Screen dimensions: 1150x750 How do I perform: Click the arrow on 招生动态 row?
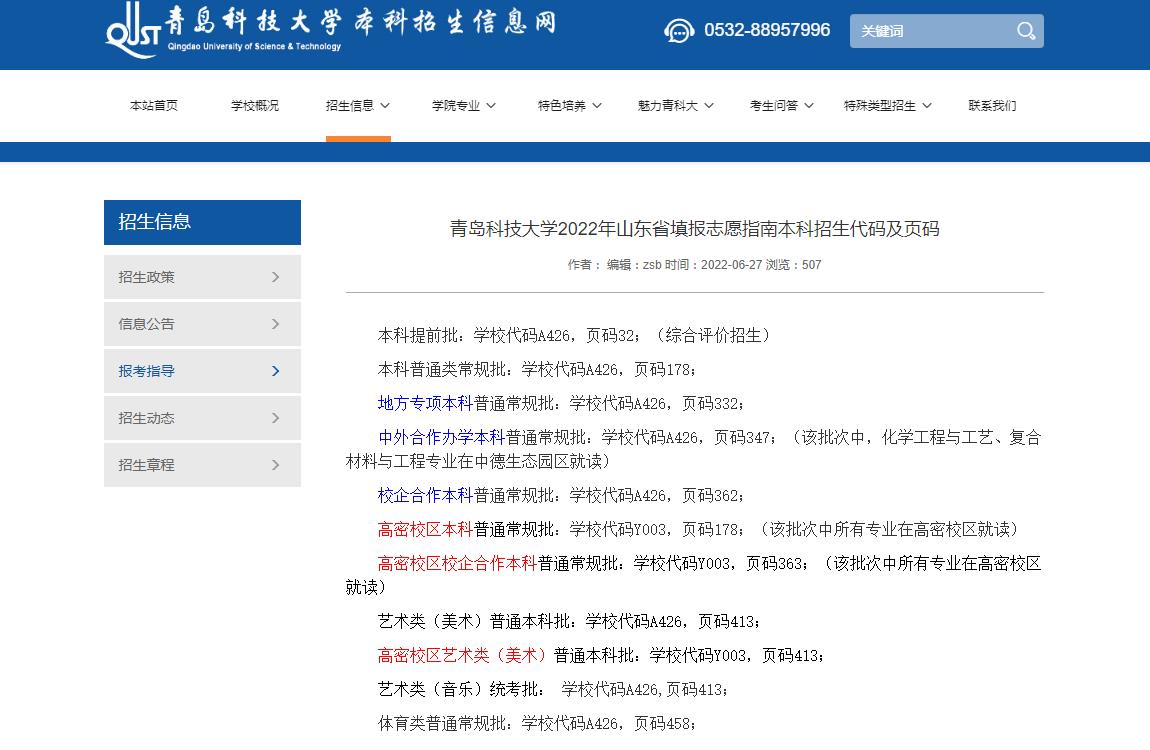coord(276,418)
